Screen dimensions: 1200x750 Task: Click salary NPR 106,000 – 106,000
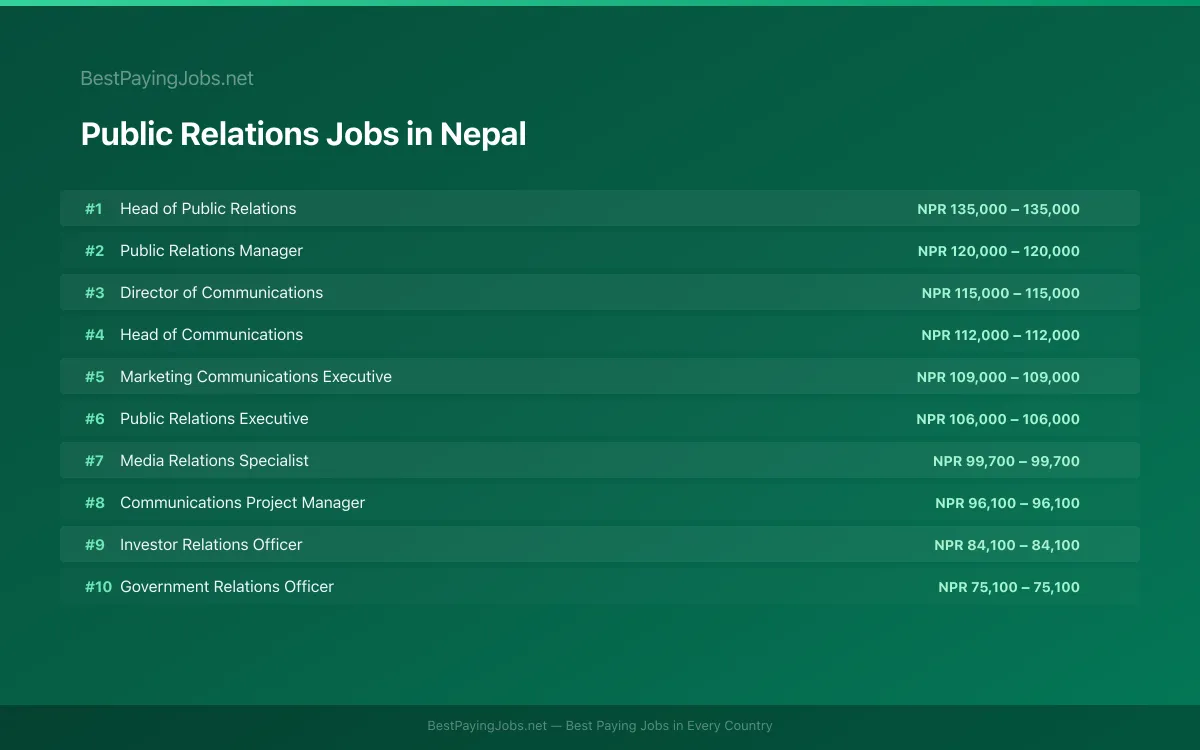coord(998,419)
